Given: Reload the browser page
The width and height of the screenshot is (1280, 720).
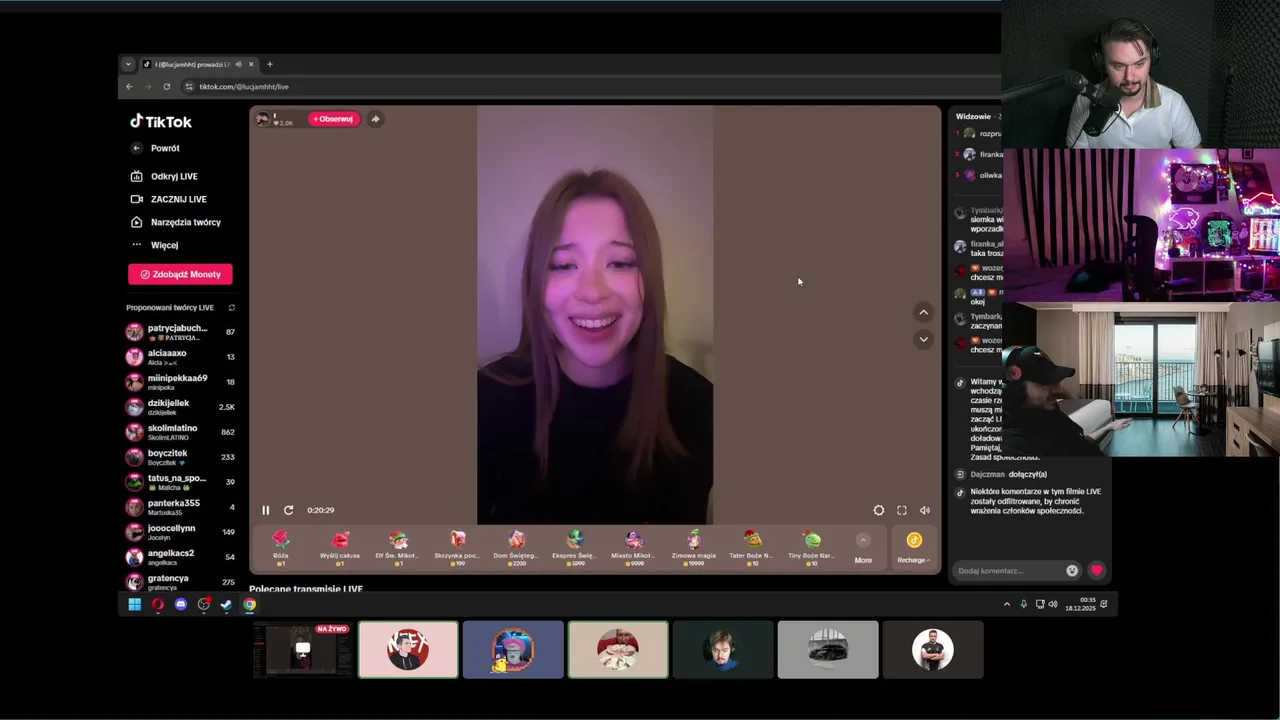Looking at the screenshot, I should click(166, 87).
